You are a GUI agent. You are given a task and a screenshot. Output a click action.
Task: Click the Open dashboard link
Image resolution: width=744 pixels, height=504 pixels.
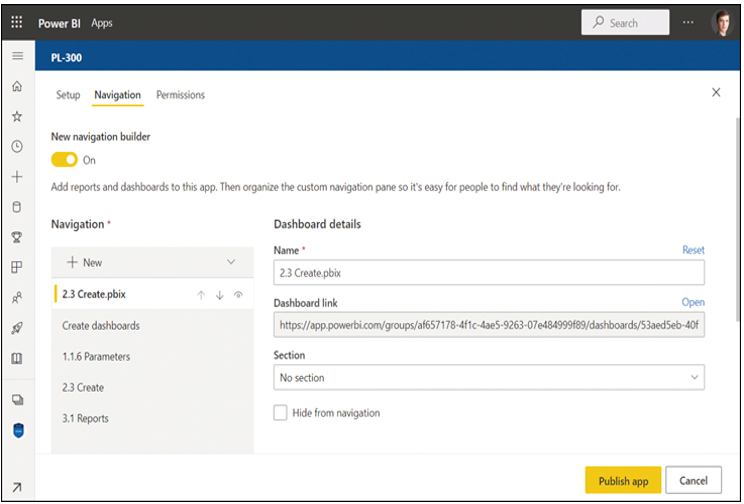pos(693,302)
